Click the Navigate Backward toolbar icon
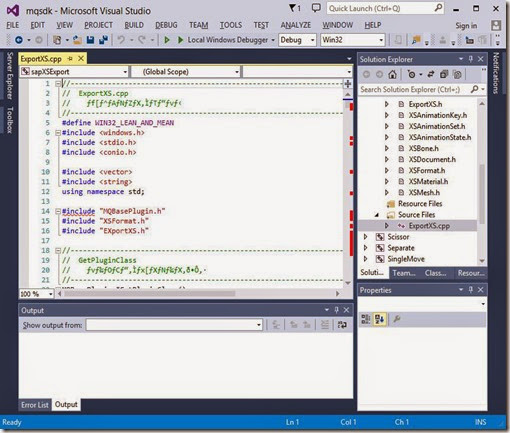The width and height of the screenshot is (510, 433). pyautogui.click(x=19, y=40)
